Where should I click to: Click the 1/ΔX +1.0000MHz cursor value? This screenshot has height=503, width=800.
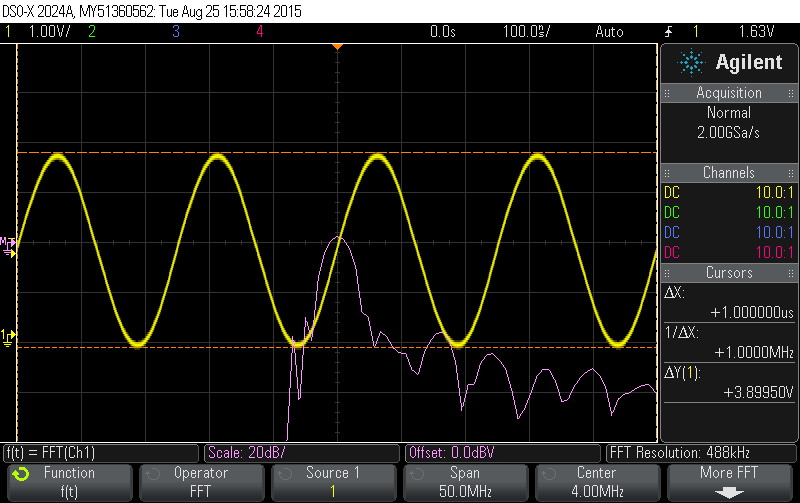[754, 353]
